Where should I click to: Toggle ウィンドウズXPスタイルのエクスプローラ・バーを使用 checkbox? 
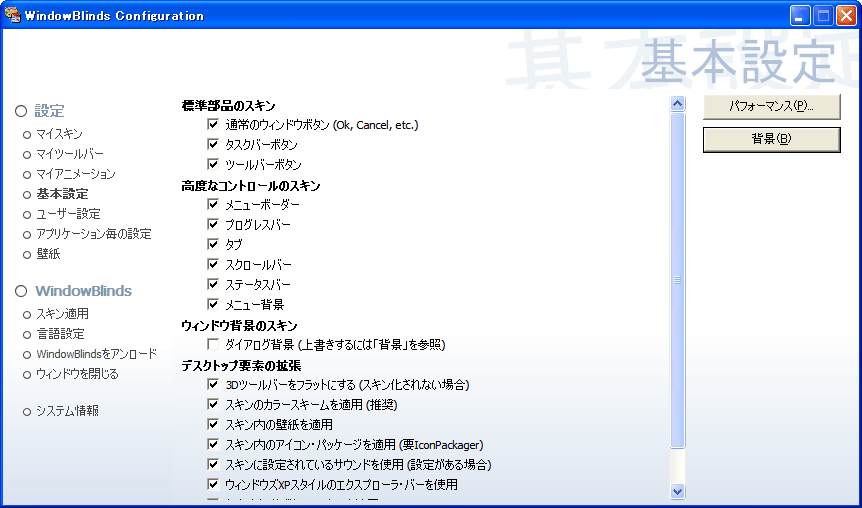pyautogui.click(x=213, y=484)
